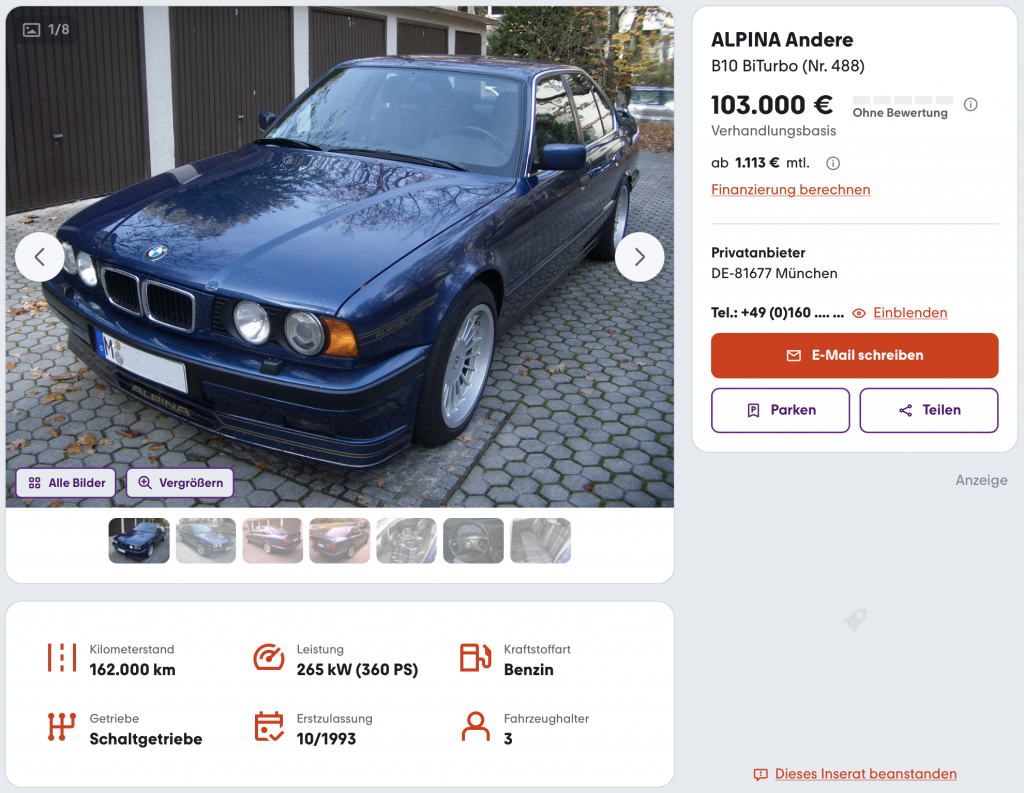Write an email via E-Mail schreiben
Image resolution: width=1024 pixels, height=793 pixels.
click(x=854, y=355)
